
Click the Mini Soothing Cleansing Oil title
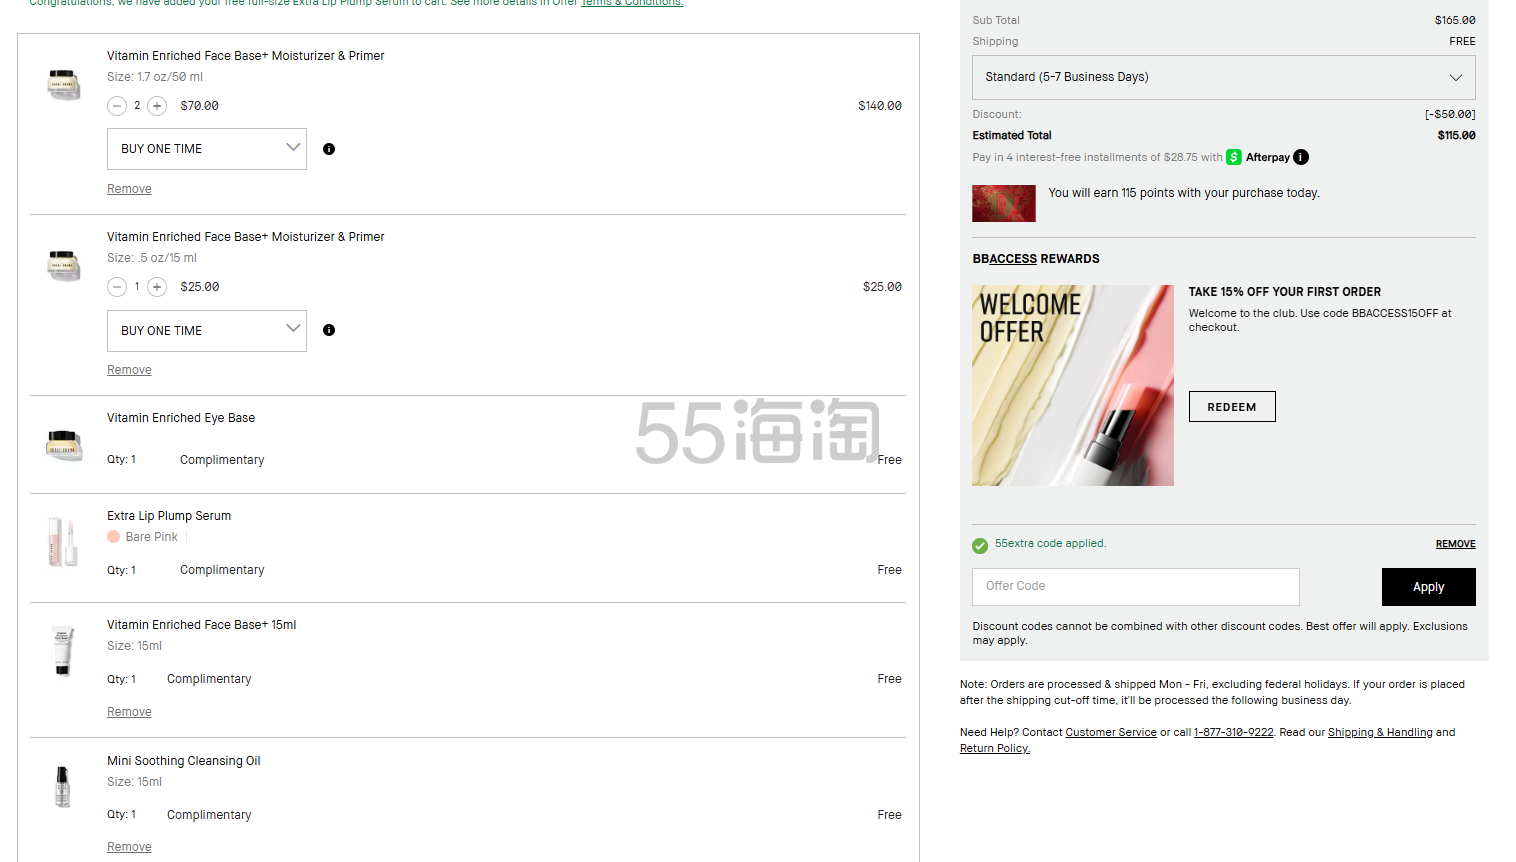point(184,761)
